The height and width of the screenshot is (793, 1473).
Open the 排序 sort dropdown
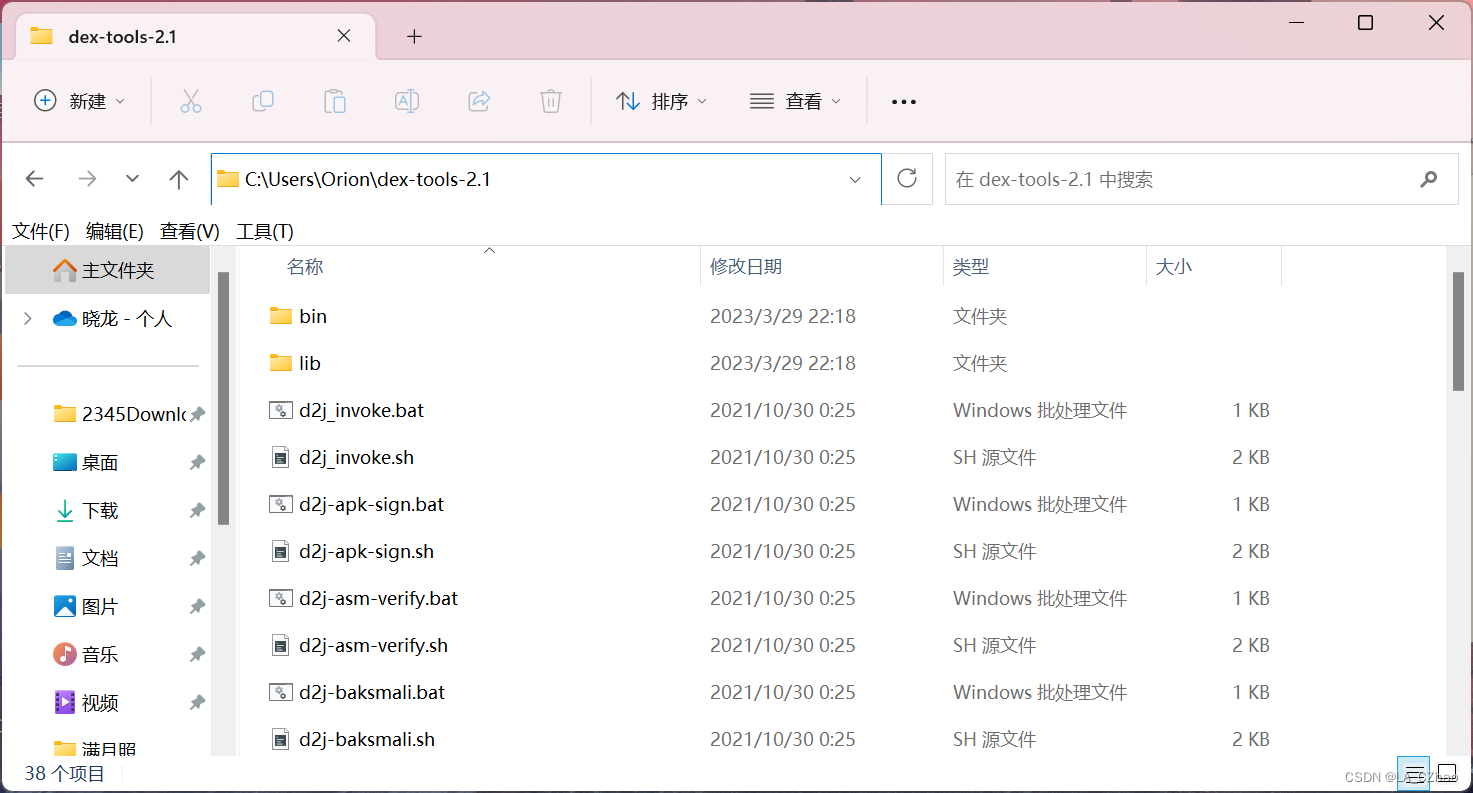661,101
